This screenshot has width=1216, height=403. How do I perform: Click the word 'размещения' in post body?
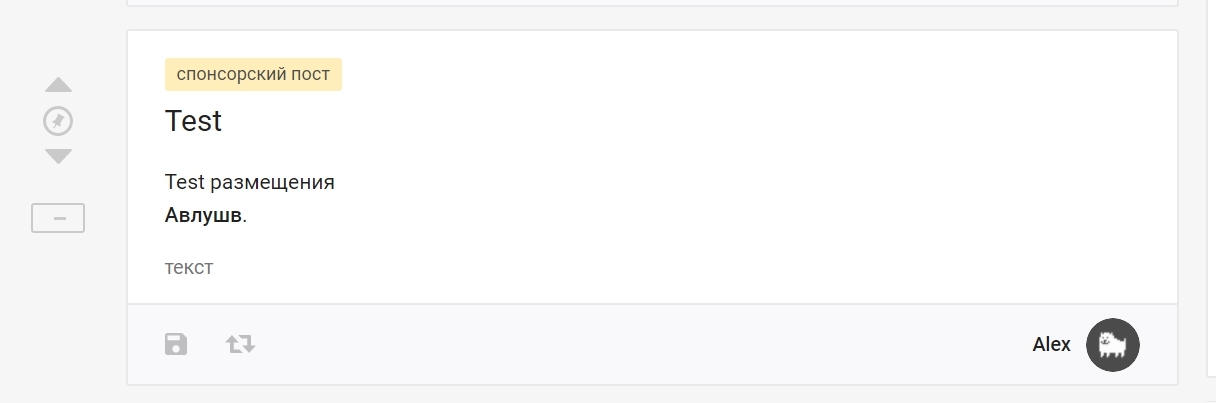tap(272, 182)
